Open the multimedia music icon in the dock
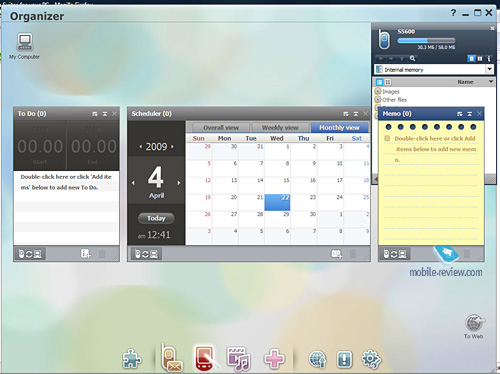 238,359
